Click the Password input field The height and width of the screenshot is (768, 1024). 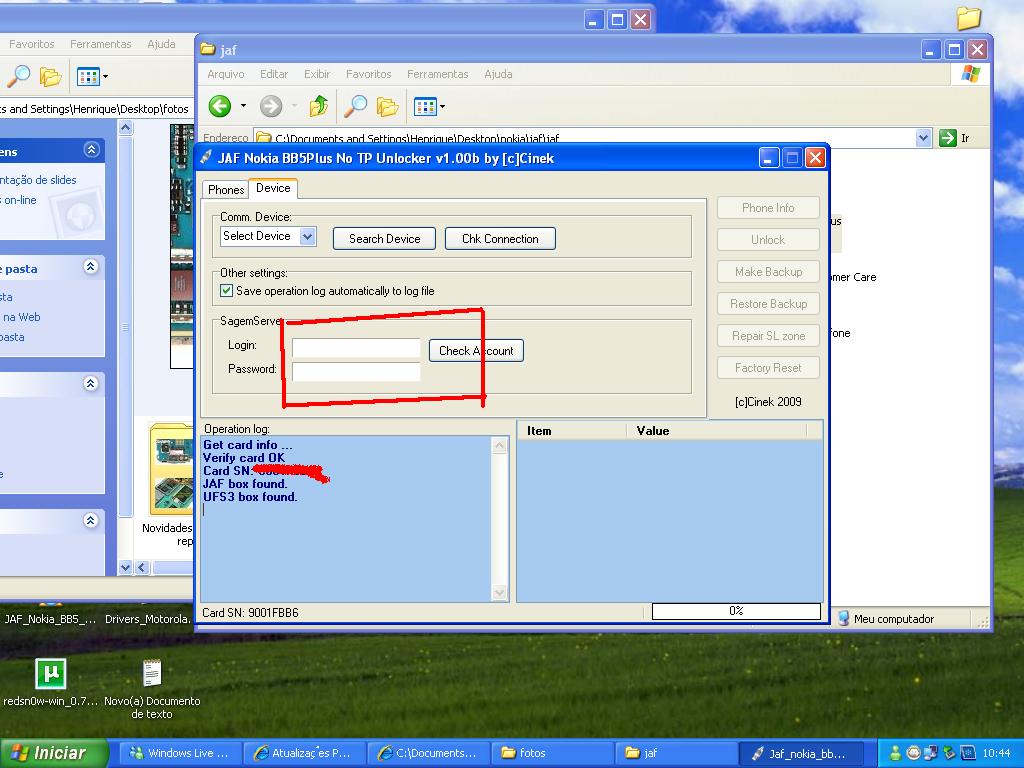356,371
